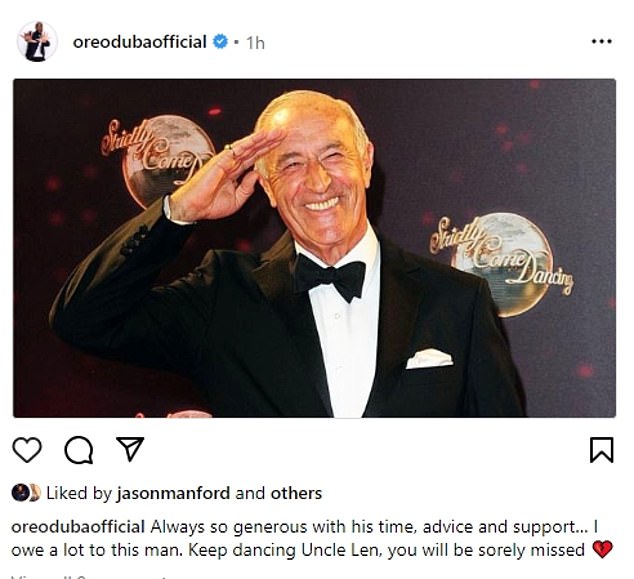Save the post with the bookmark icon
The height and width of the screenshot is (579, 634).
(x=602, y=450)
